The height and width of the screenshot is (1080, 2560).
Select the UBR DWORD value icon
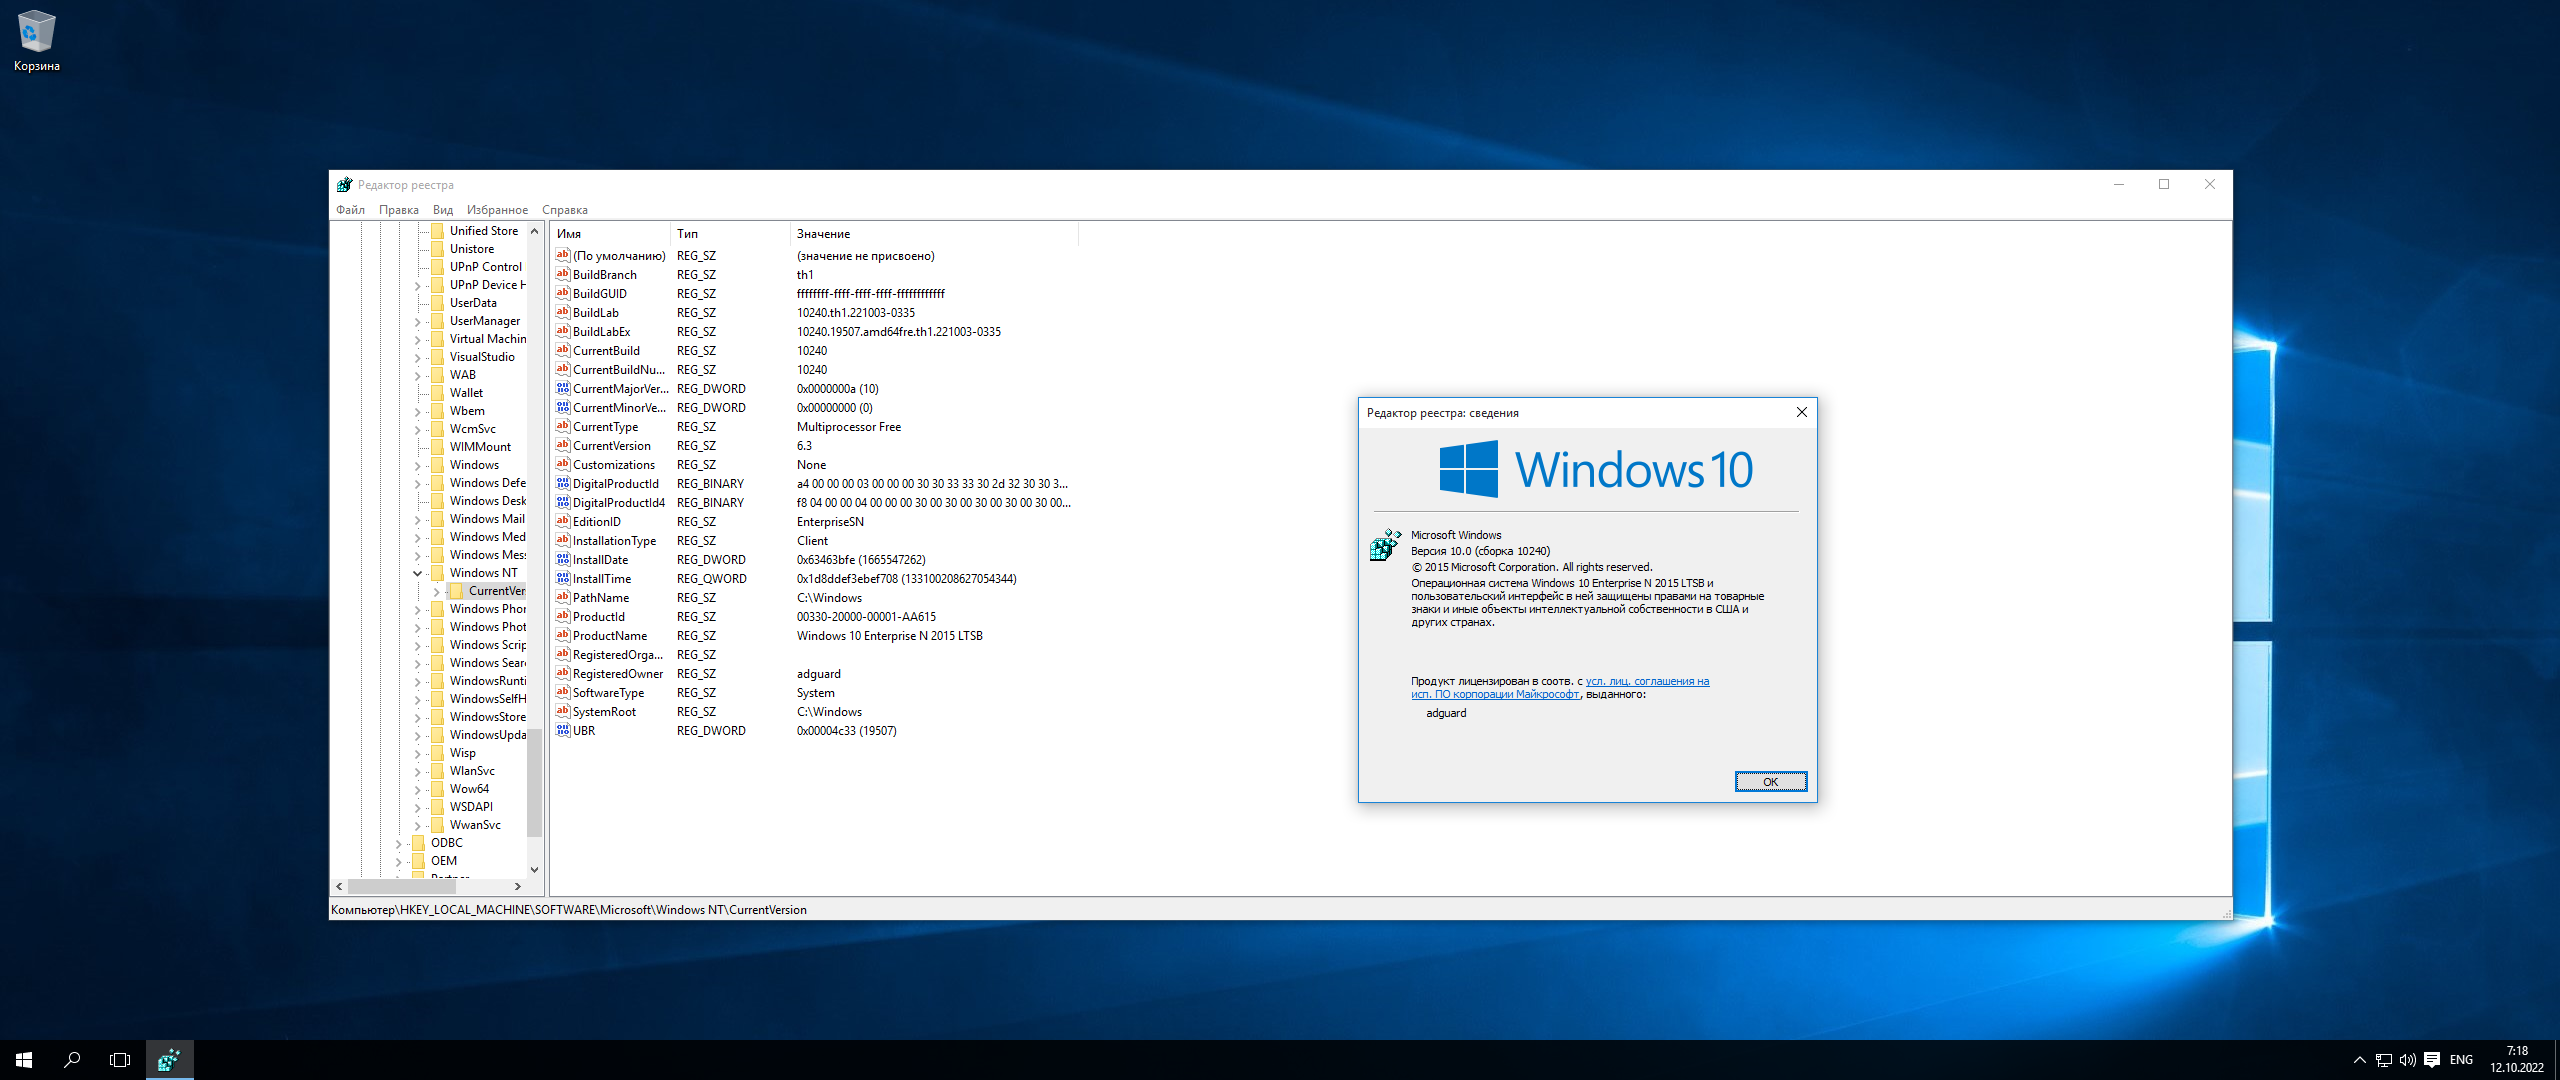563,731
